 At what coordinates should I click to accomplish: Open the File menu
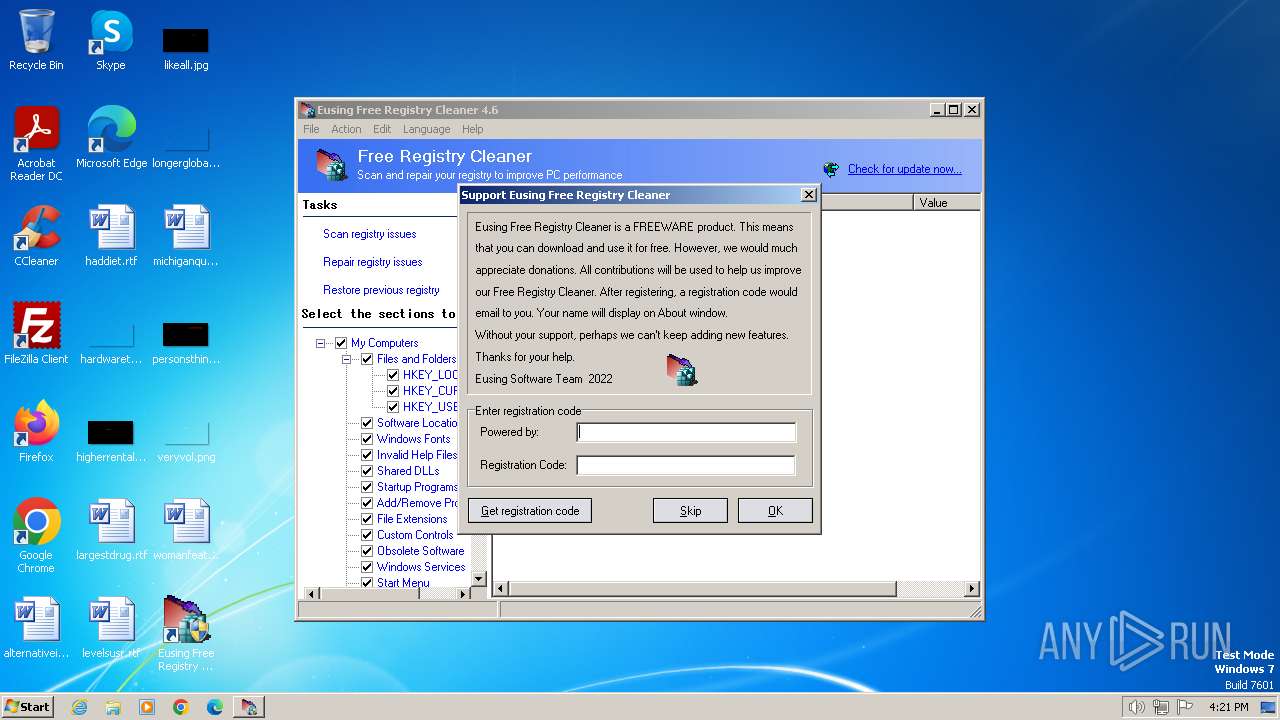tap(311, 129)
